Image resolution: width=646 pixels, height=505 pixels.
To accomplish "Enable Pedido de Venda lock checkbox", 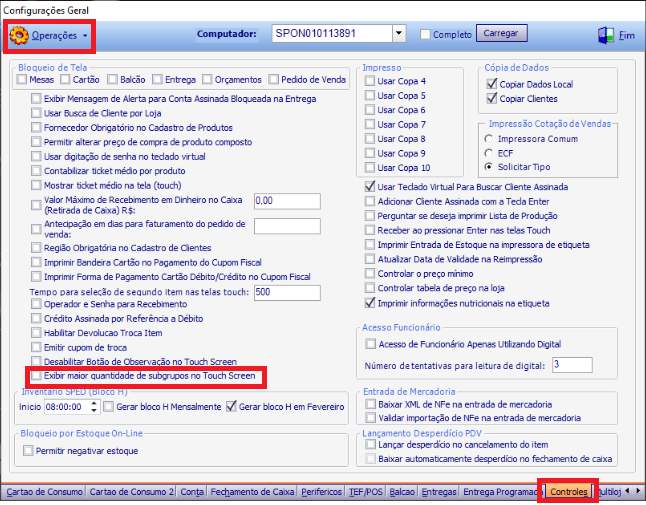I will coord(273,79).
